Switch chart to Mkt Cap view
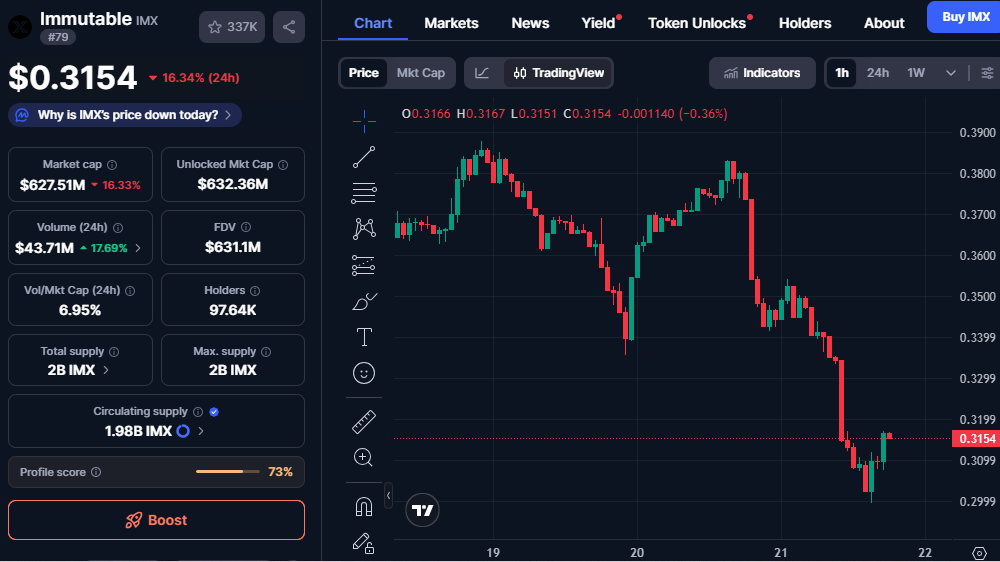 (420, 73)
